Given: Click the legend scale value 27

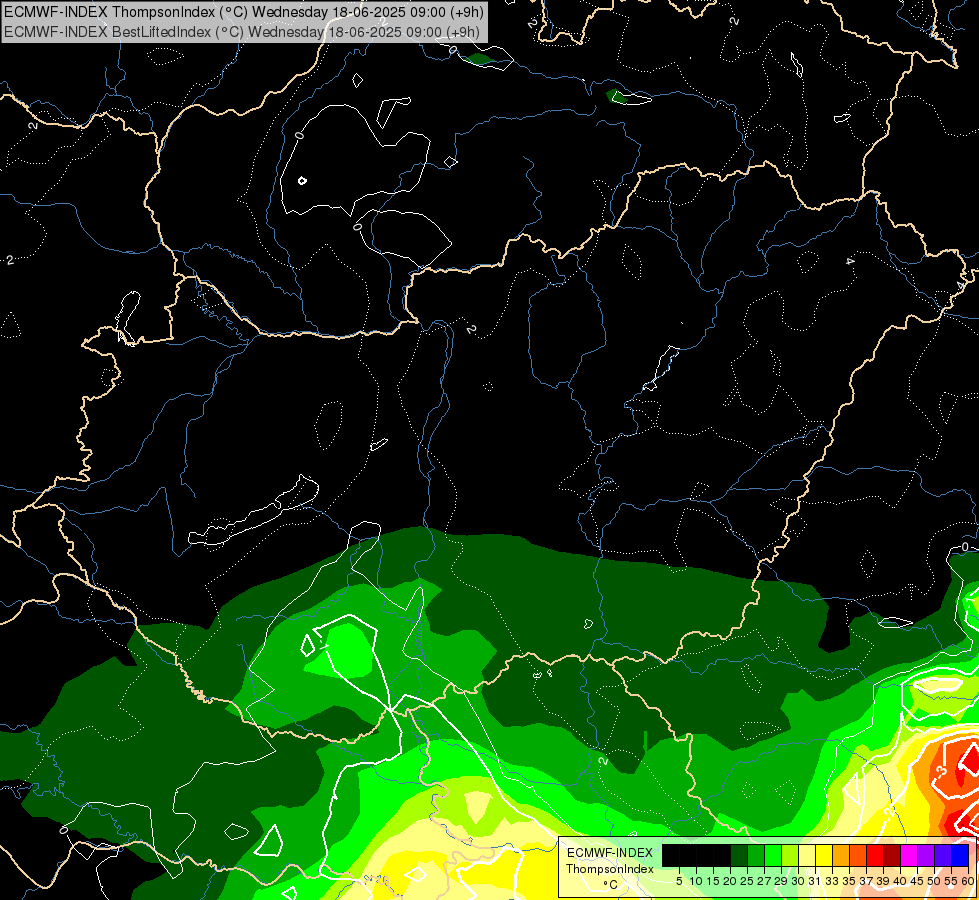Looking at the screenshot, I should point(765,881).
